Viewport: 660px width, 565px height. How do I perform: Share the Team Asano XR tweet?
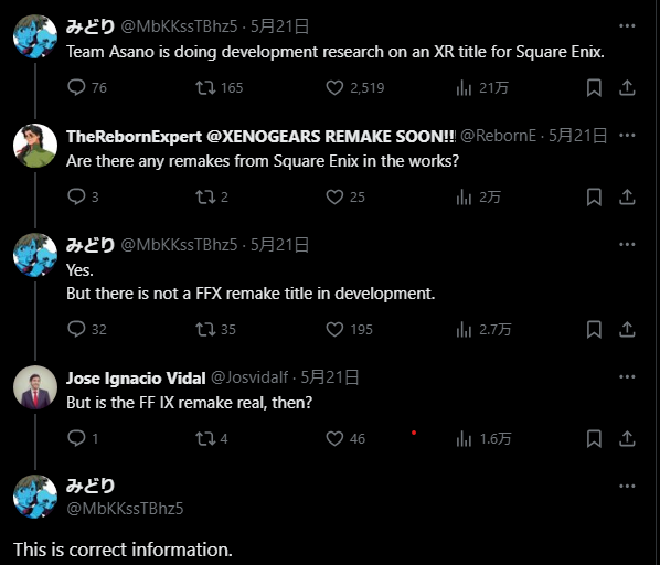point(627,88)
